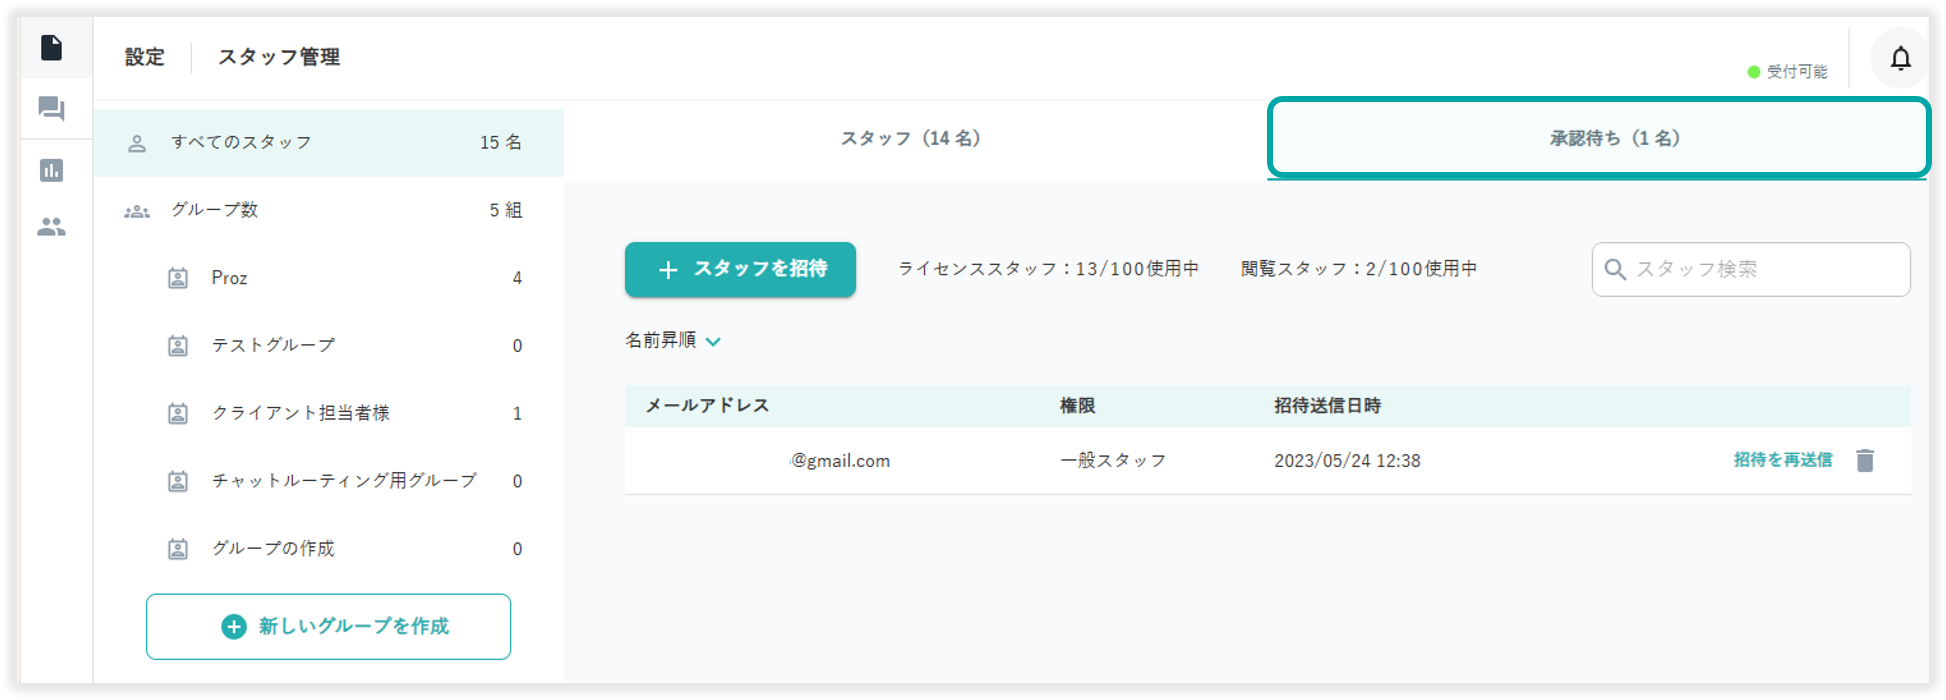This screenshot has height=700, width=1946.
Task: Open the chat messages sidebar icon
Action: [52, 108]
